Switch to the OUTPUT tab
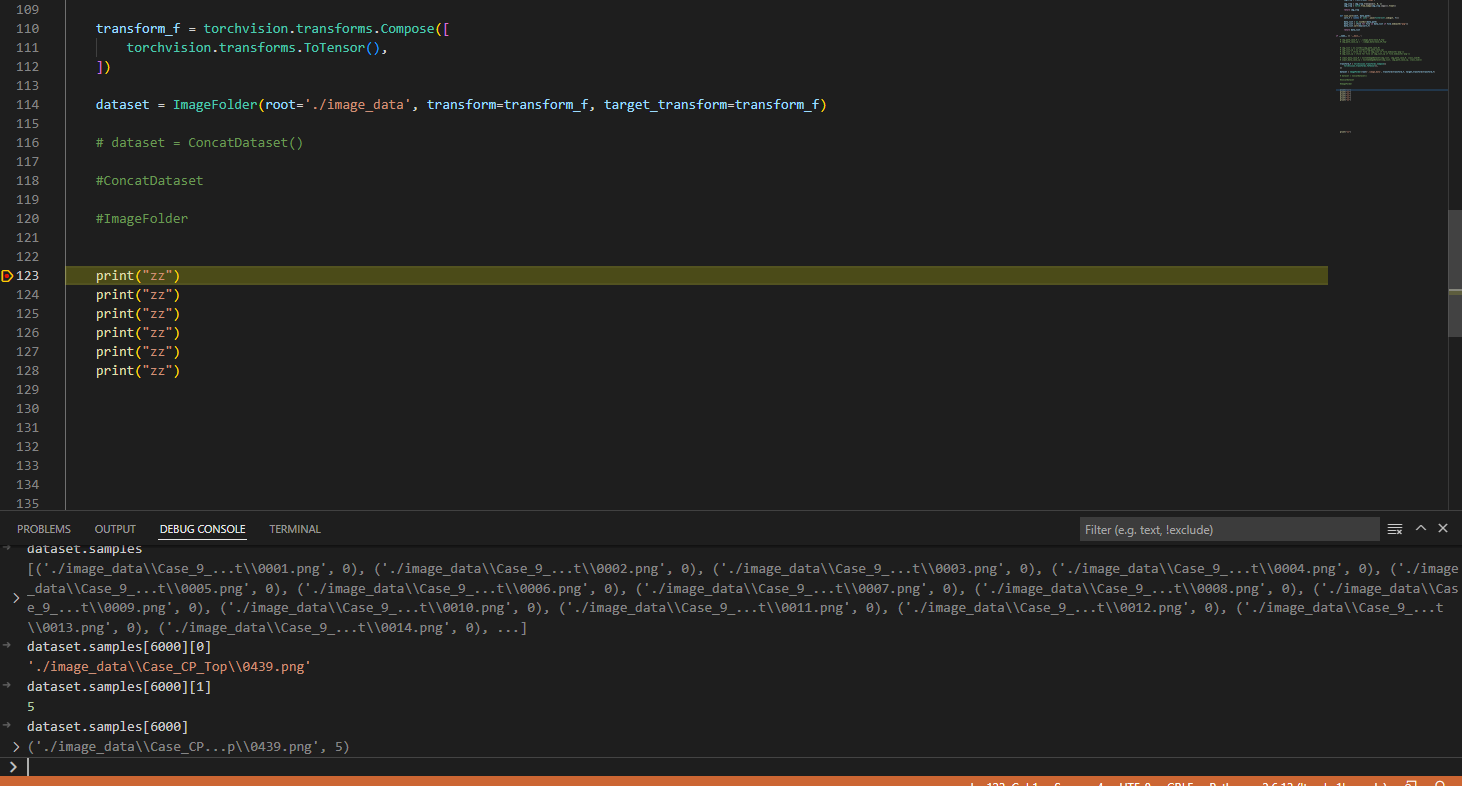 point(115,529)
